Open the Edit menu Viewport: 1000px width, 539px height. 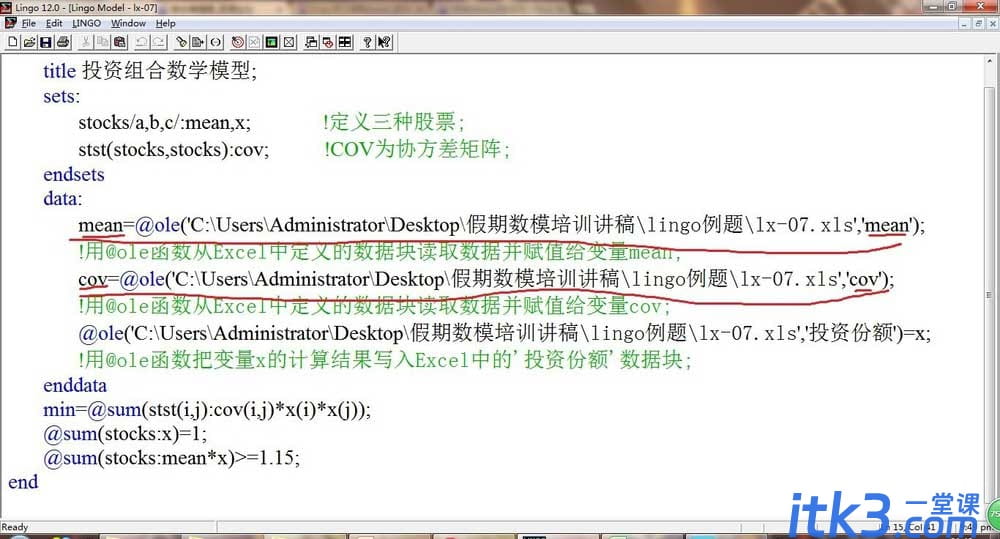click(54, 23)
